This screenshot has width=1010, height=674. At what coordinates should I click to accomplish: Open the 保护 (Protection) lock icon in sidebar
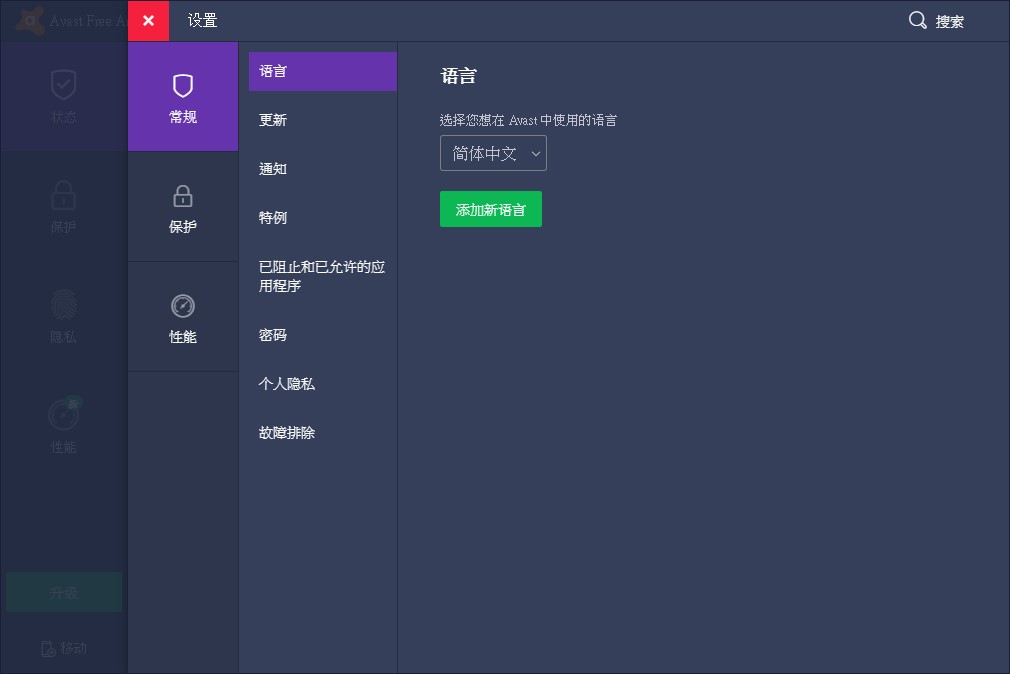(63, 195)
